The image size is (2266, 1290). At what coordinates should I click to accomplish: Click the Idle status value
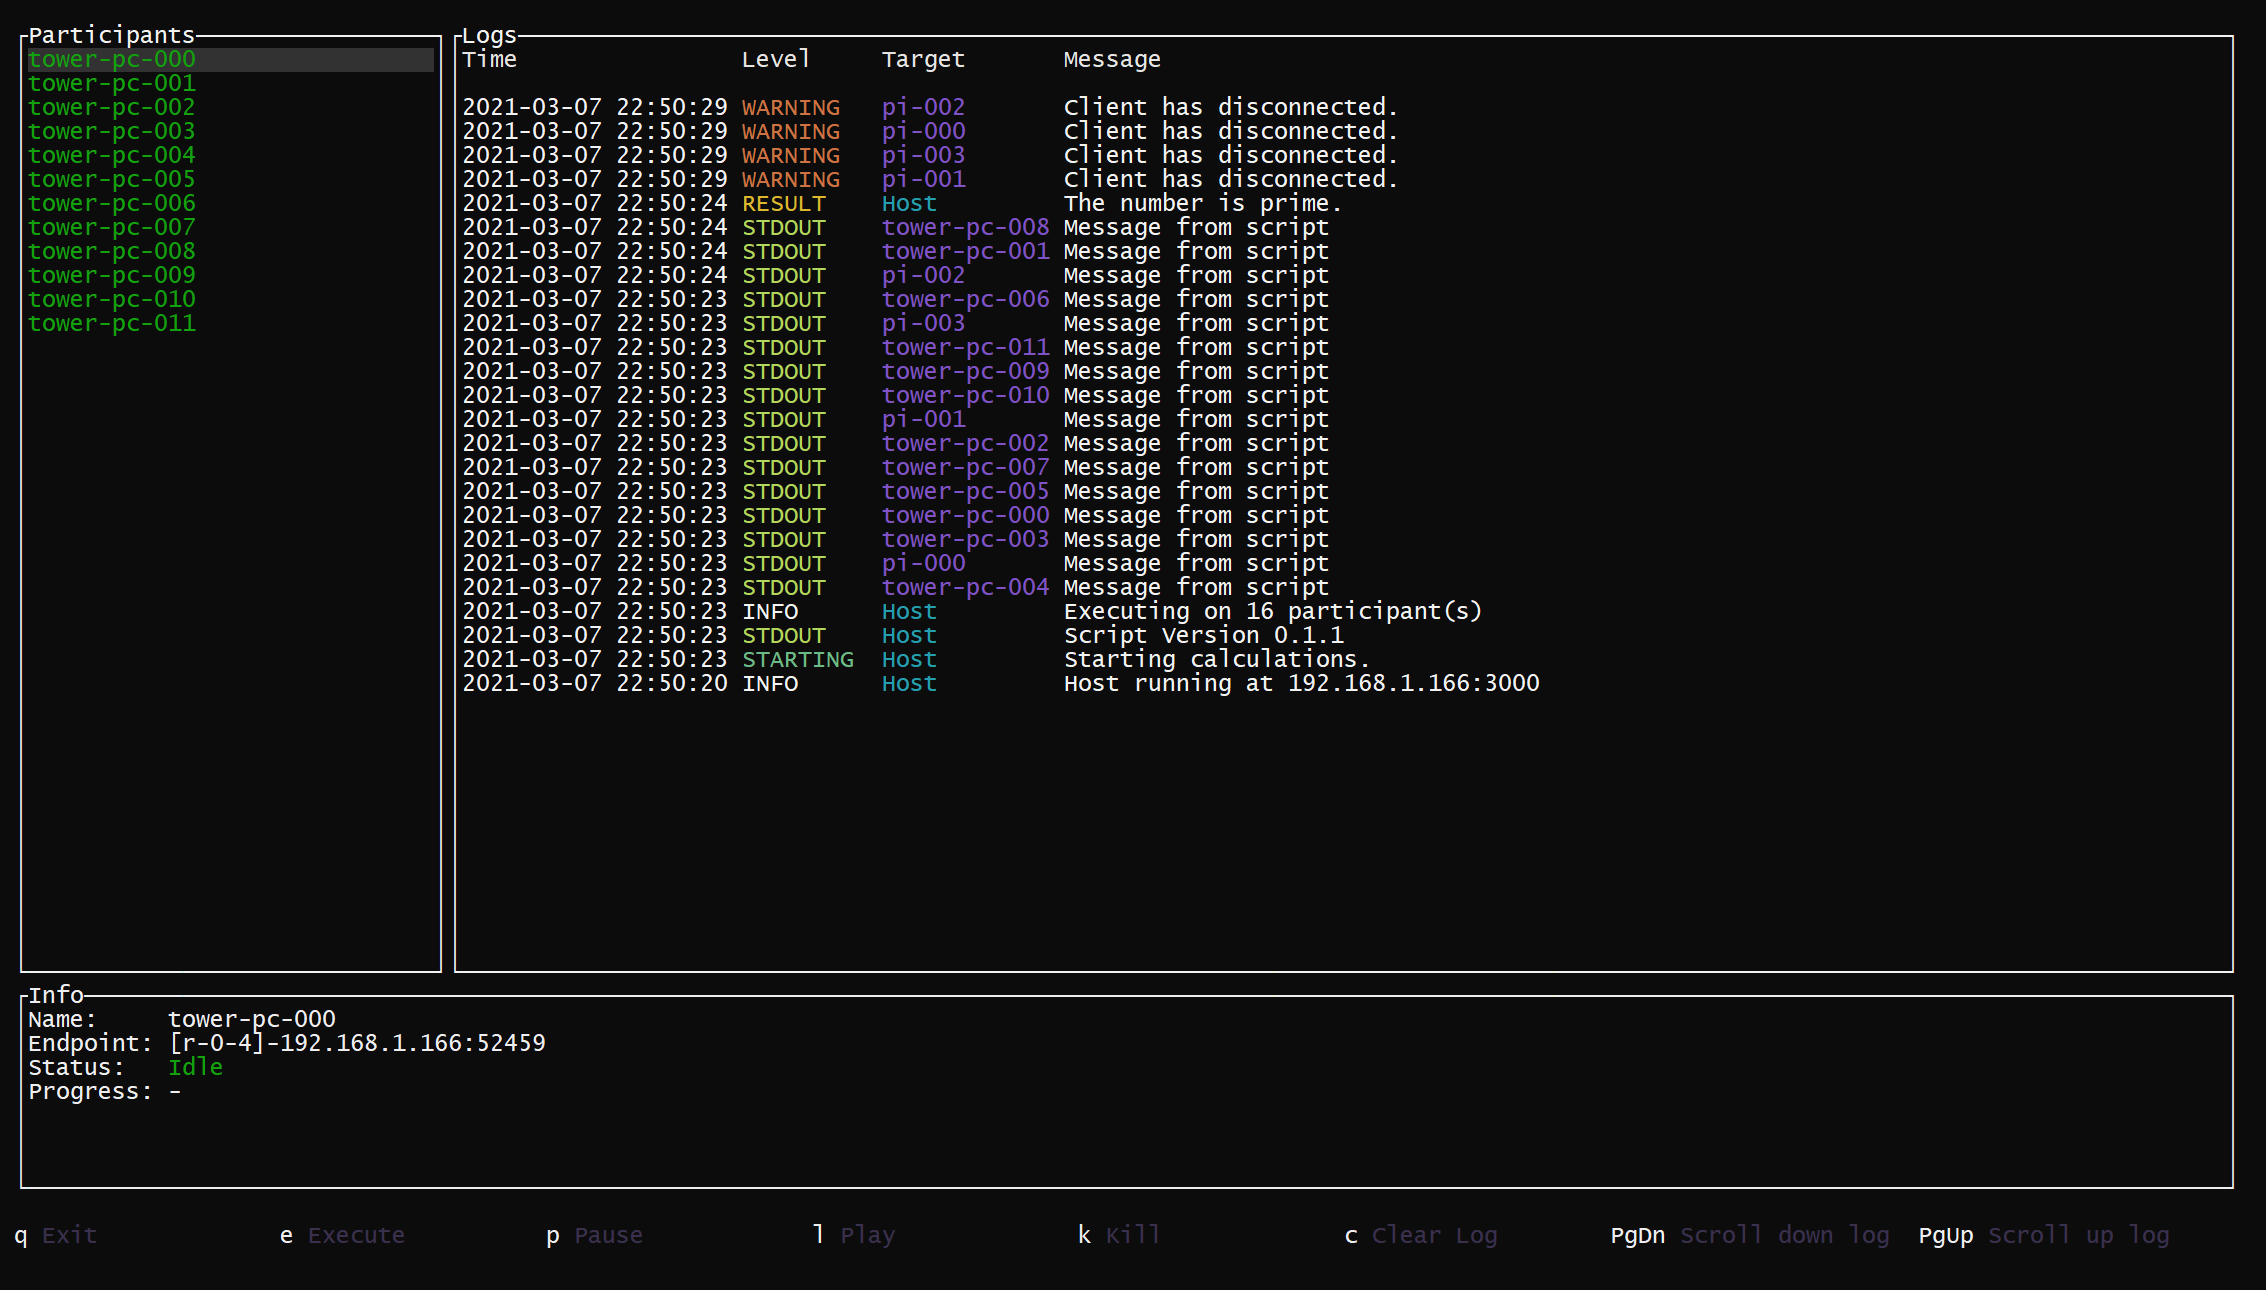[195, 1068]
